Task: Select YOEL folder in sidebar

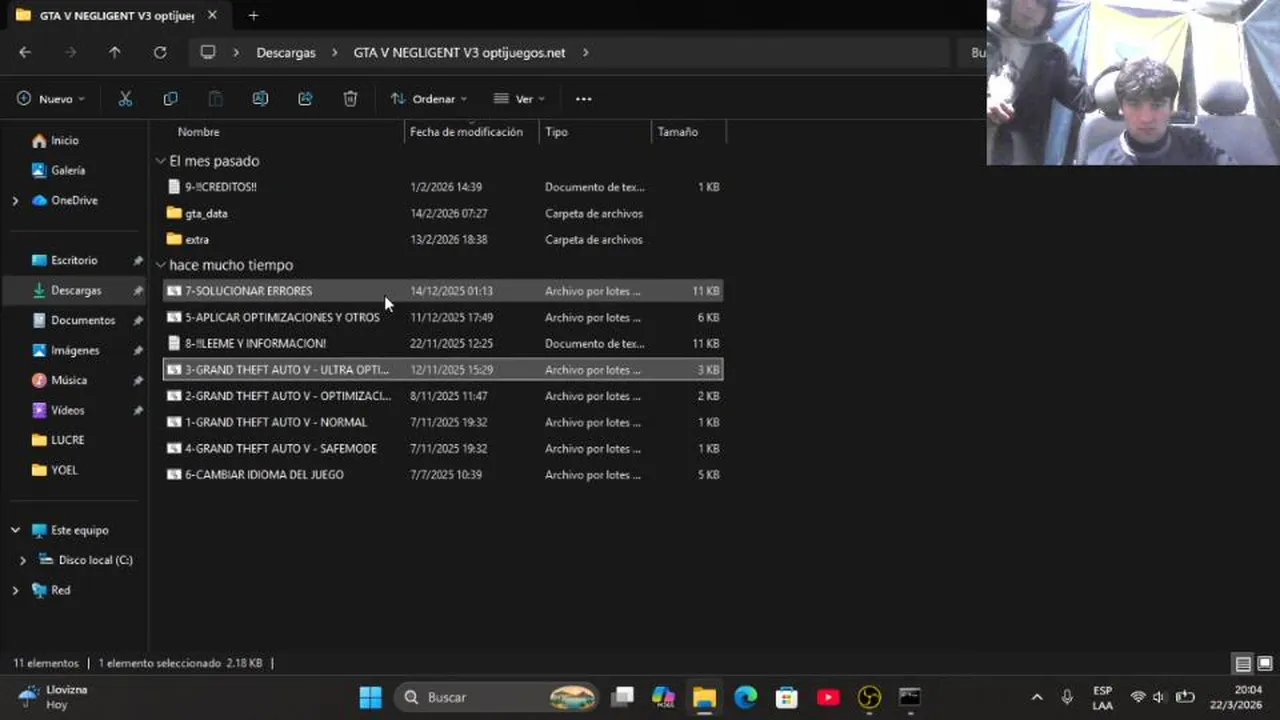Action: pos(64,470)
